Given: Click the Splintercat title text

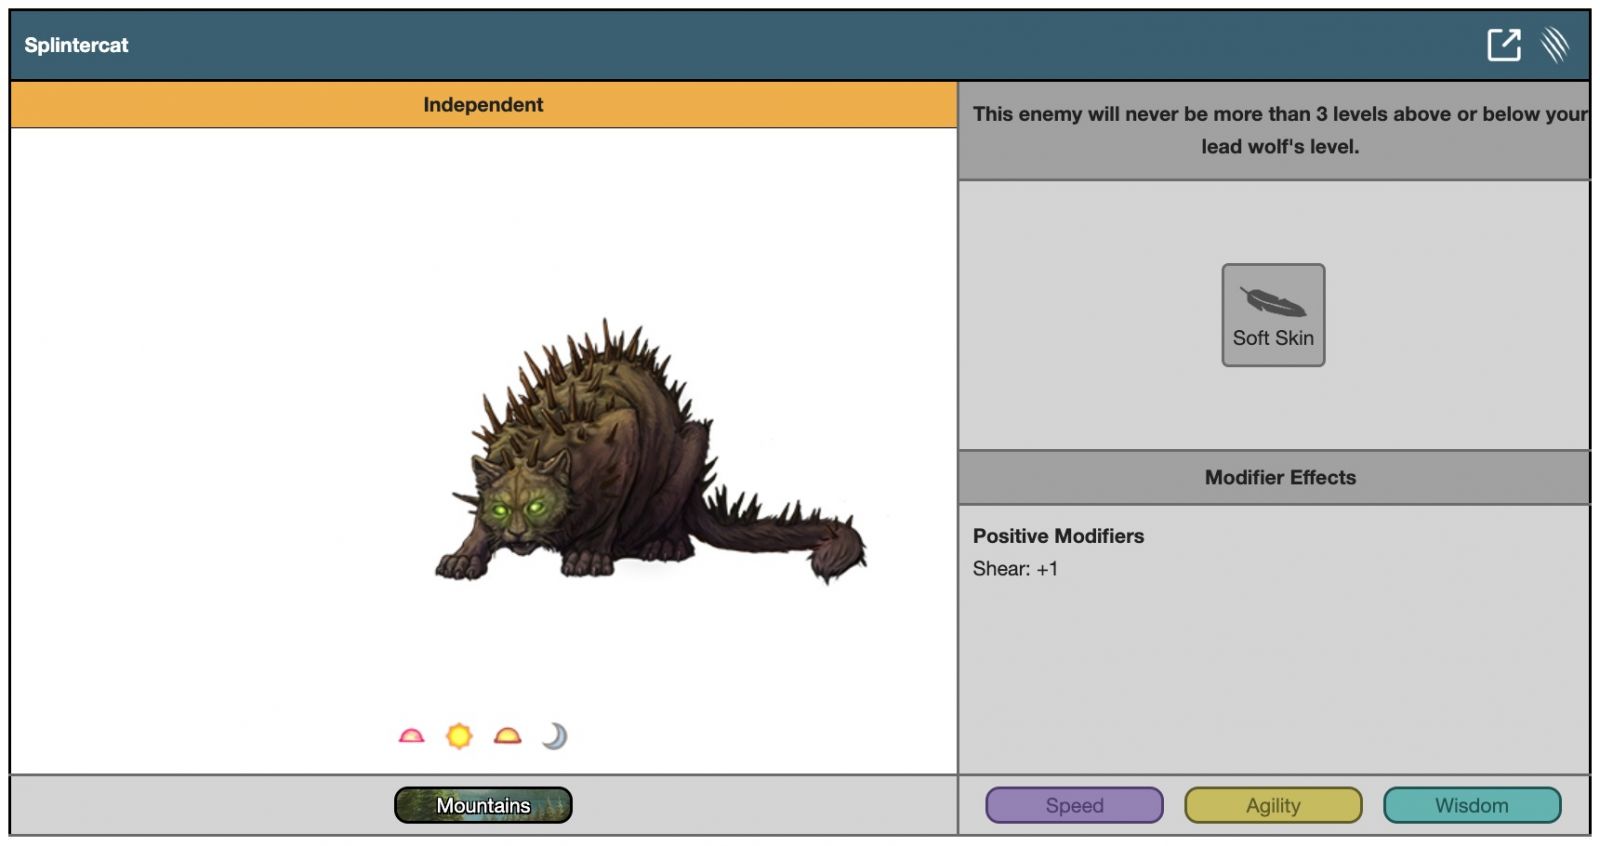Looking at the screenshot, I should tap(76, 45).
